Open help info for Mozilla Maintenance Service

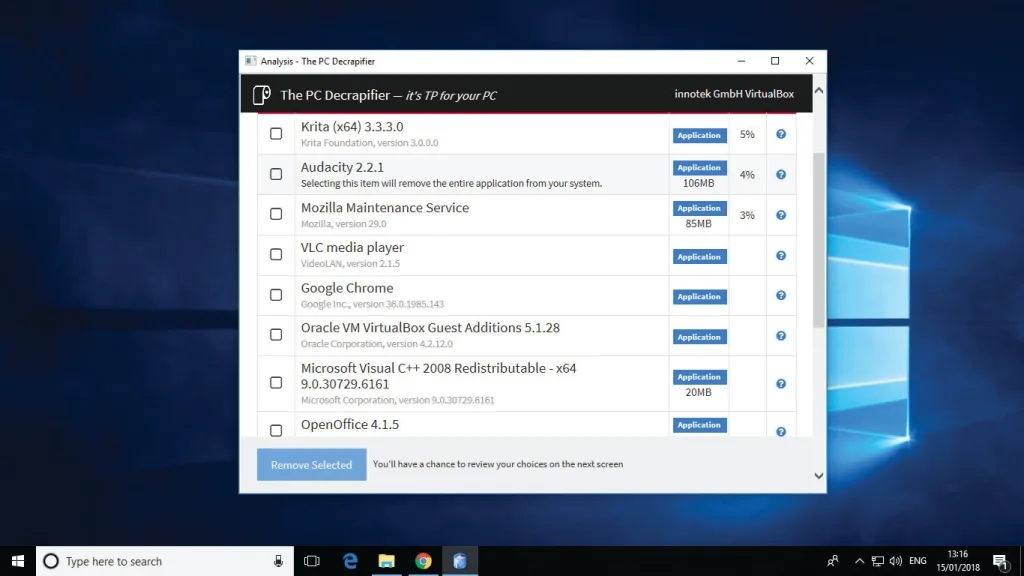(780, 215)
